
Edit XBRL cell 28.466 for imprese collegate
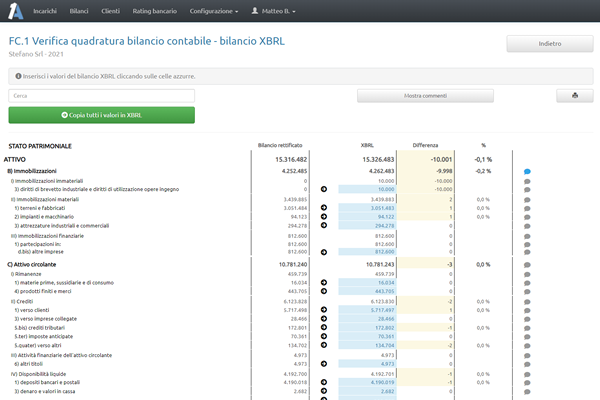pyautogui.click(x=367, y=319)
